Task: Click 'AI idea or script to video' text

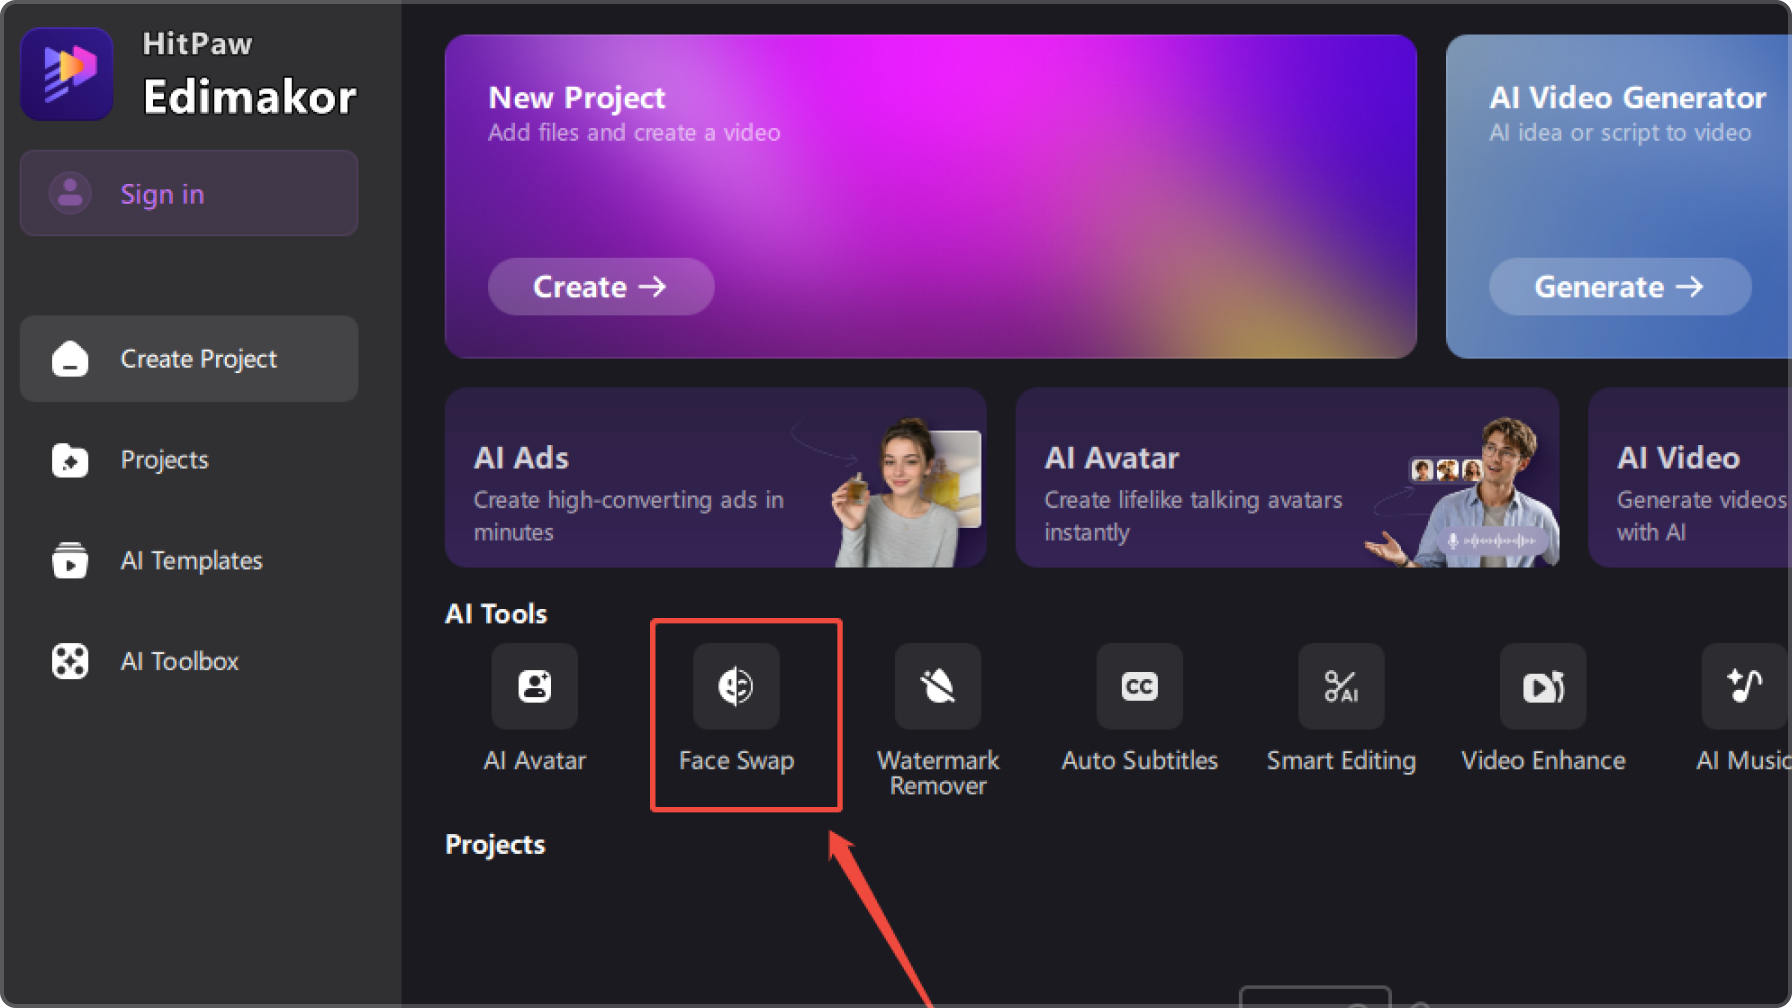Action: [x=1620, y=133]
